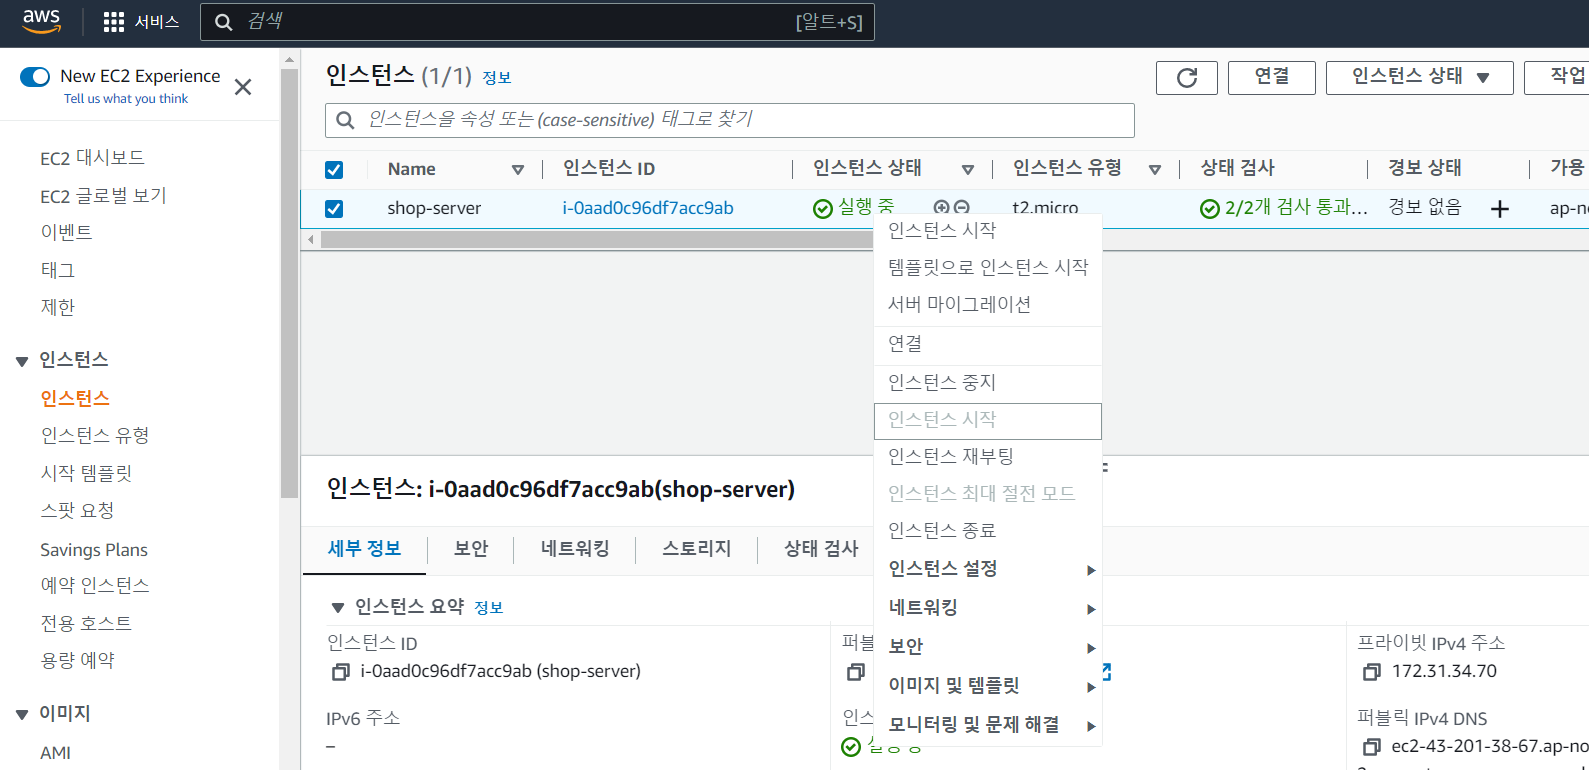Click the horizontal scrollbar under the instance table

pos(596,240)
